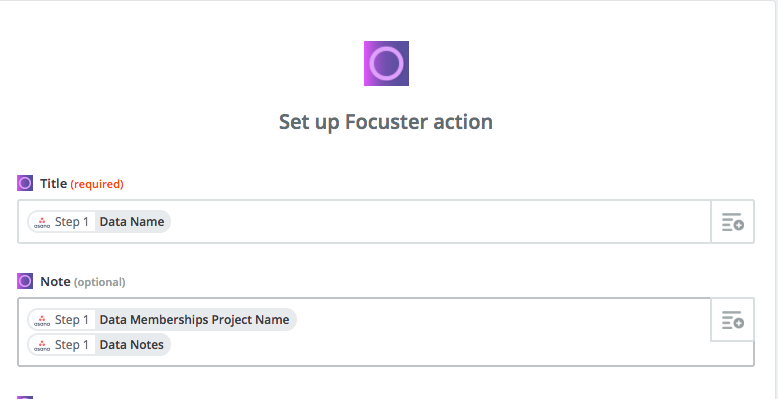Select the Data Name field pill
Viewport: 778px width, 399px height.
[99, 221]
